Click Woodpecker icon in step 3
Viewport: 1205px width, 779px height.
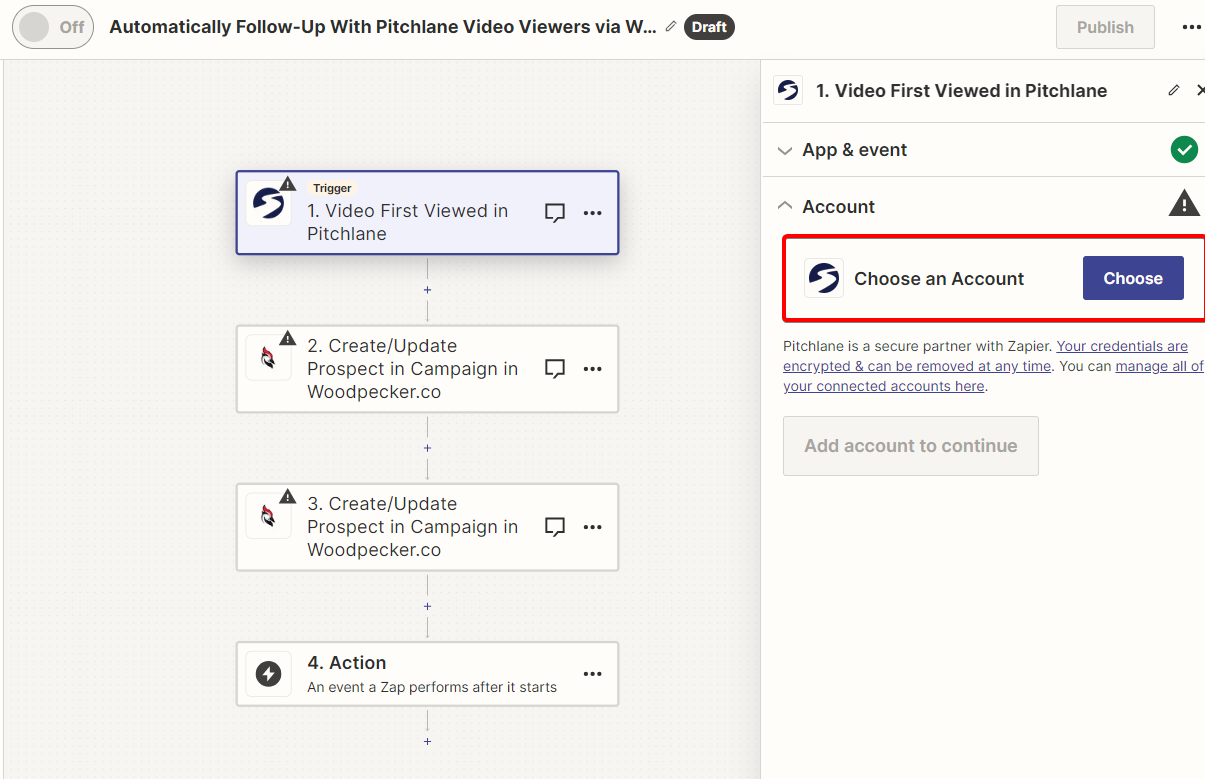[x=267, y=516]
